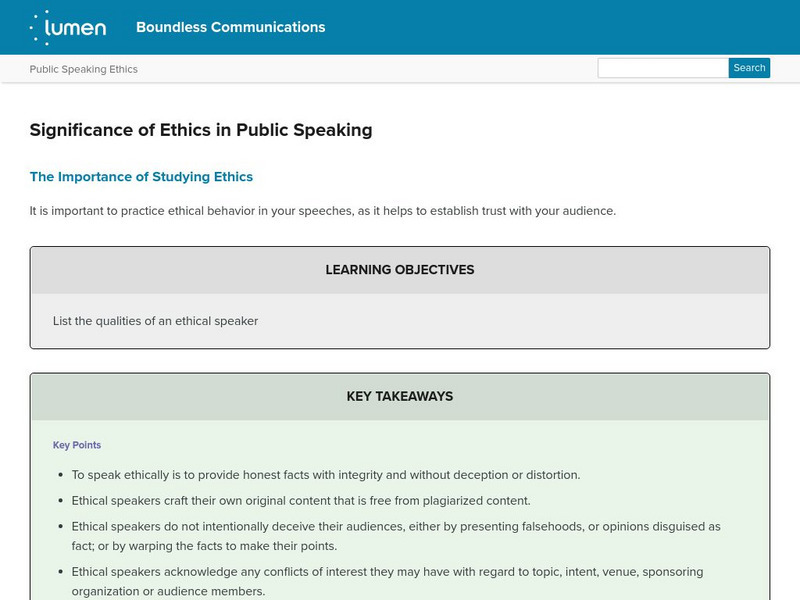This screenshot has width=800, height=600.
Task: Select the 'List the qualities of an ethical speaker' objective
Action: pyautogui.click(x=155, y=321)
